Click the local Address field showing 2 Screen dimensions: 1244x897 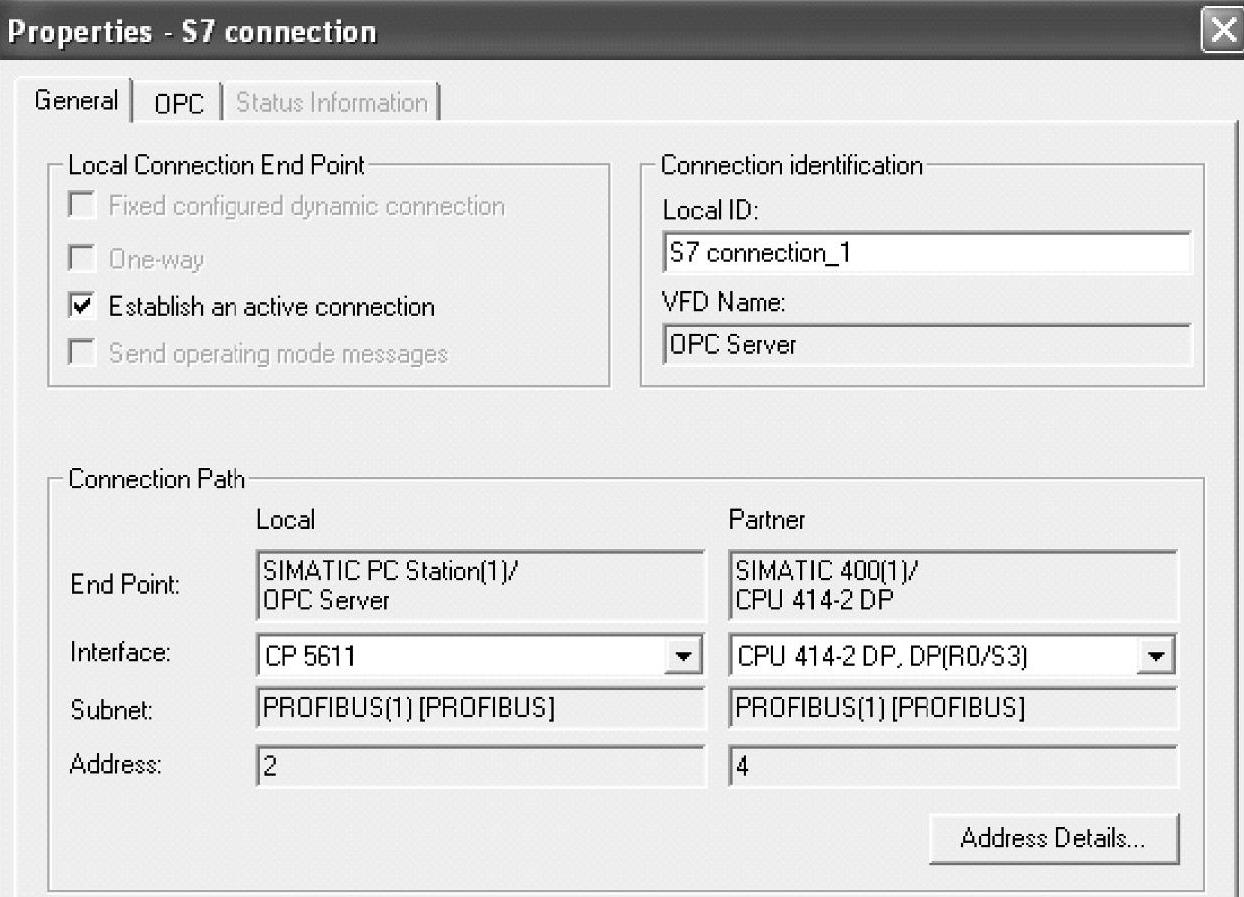pos(480,767)
